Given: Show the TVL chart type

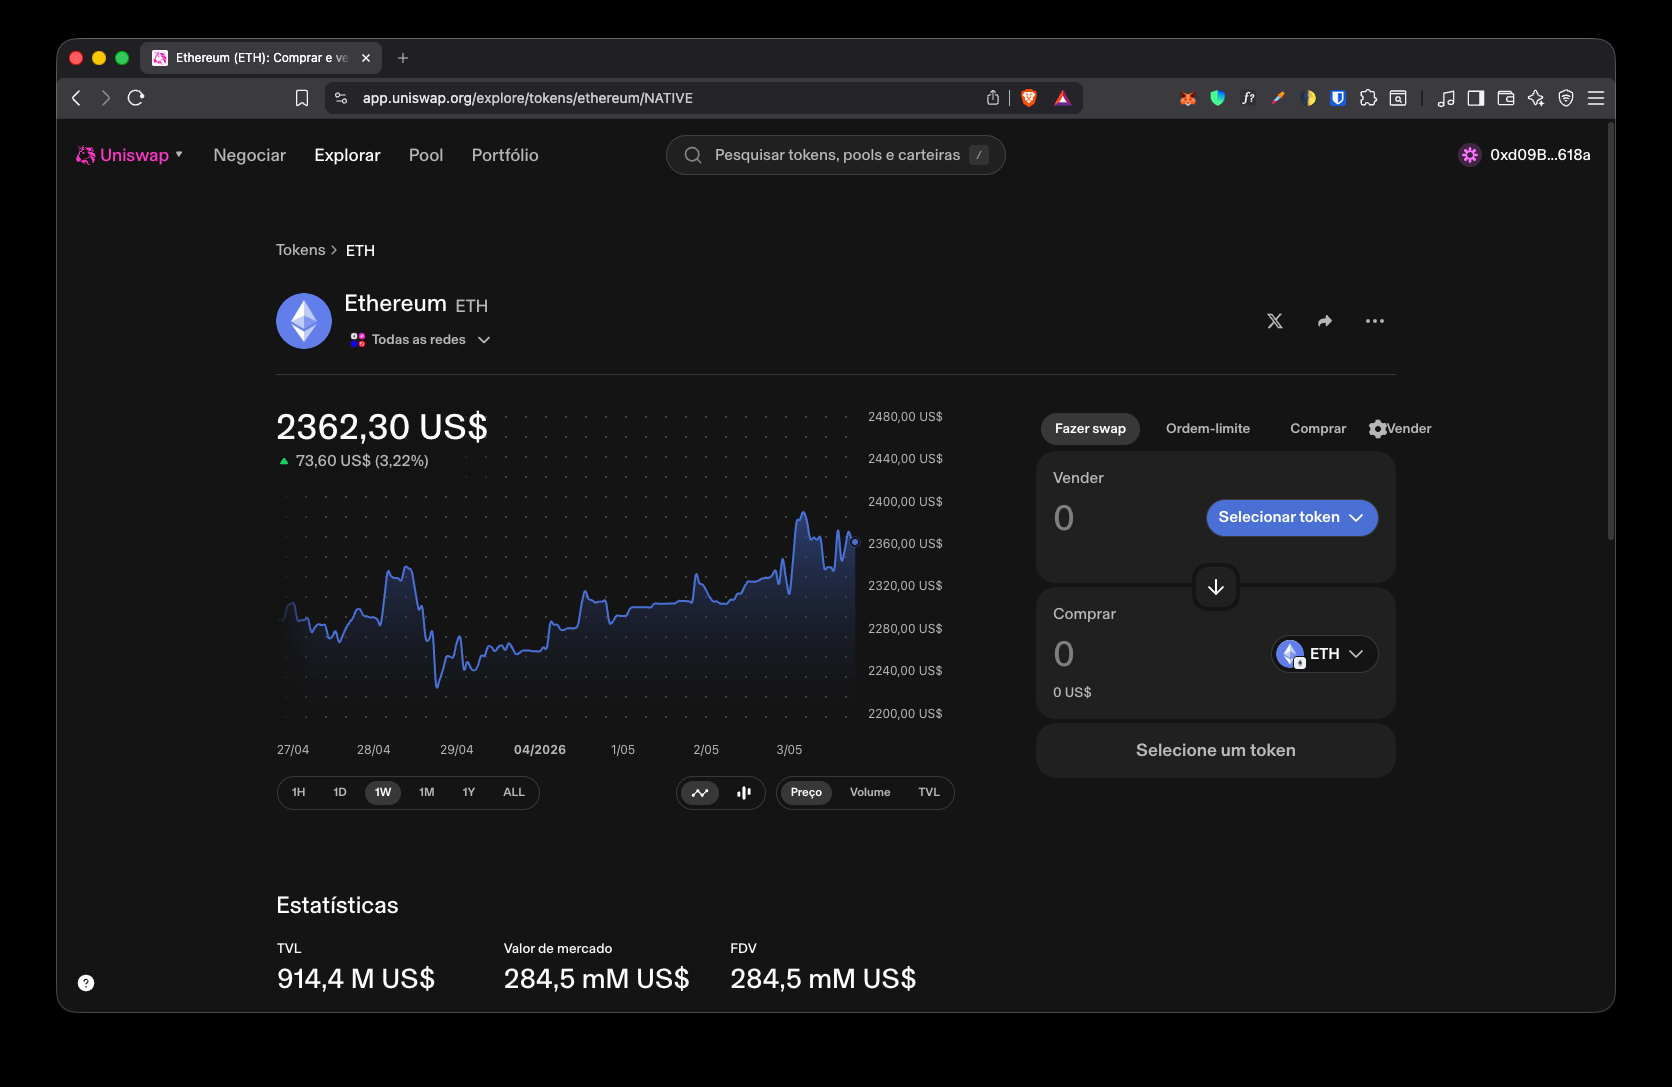Looking at the screenshot, I should pyautogui.click(x=929, y=793).
